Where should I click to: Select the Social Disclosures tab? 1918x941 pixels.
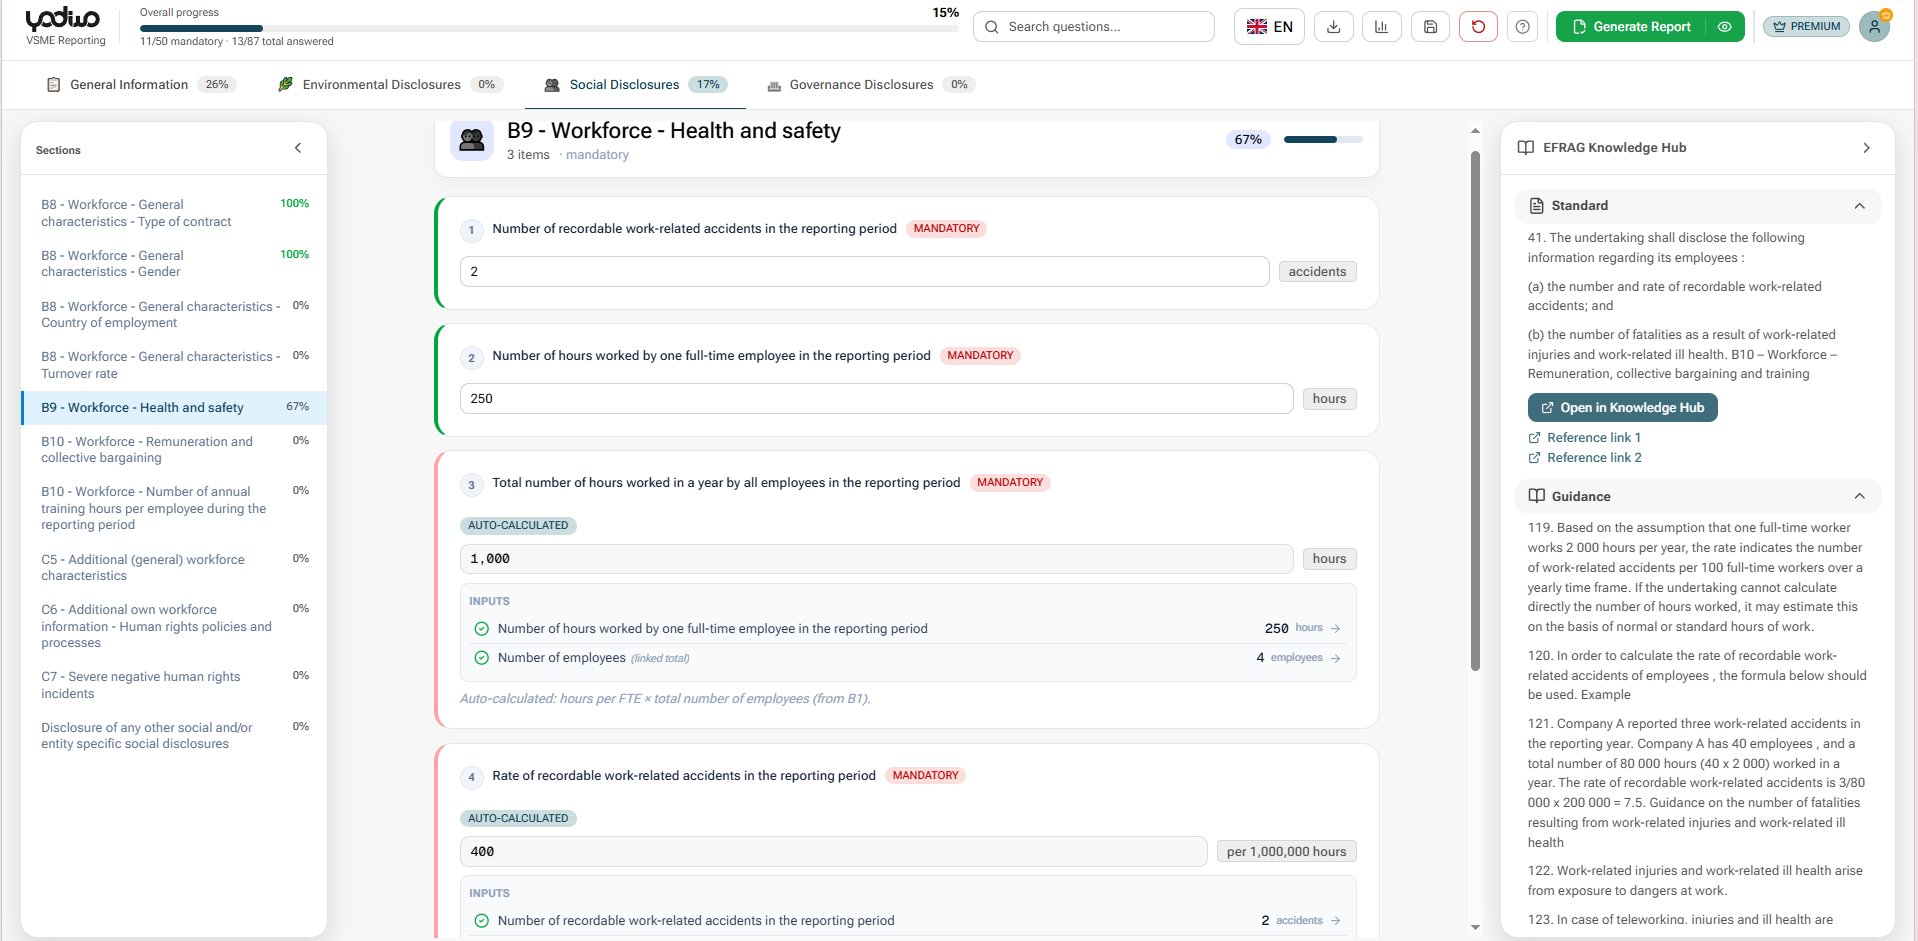[635, 85]
